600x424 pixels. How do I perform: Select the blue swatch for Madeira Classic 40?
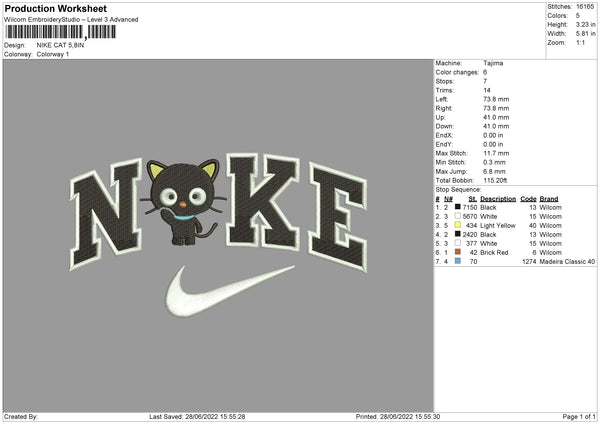(457, 261)
